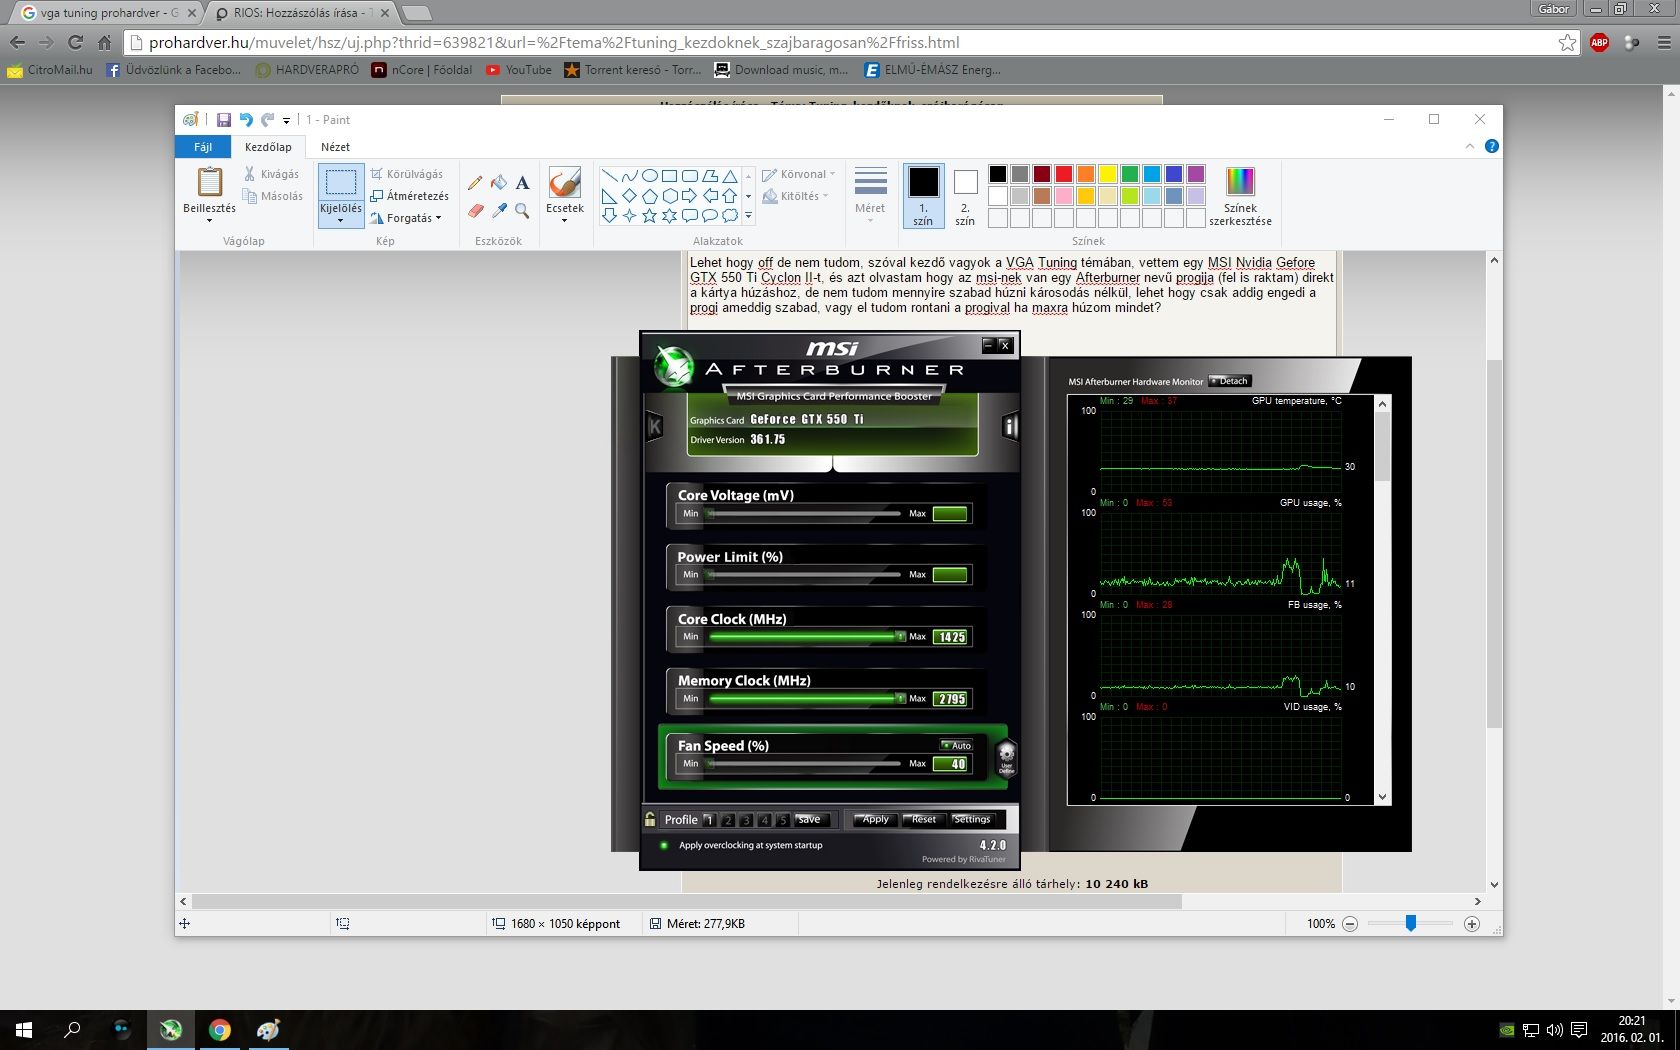
Task: Switch to the Kezdőlap ribbon tab
Action: pyautogui.click(x=268, y=147)
